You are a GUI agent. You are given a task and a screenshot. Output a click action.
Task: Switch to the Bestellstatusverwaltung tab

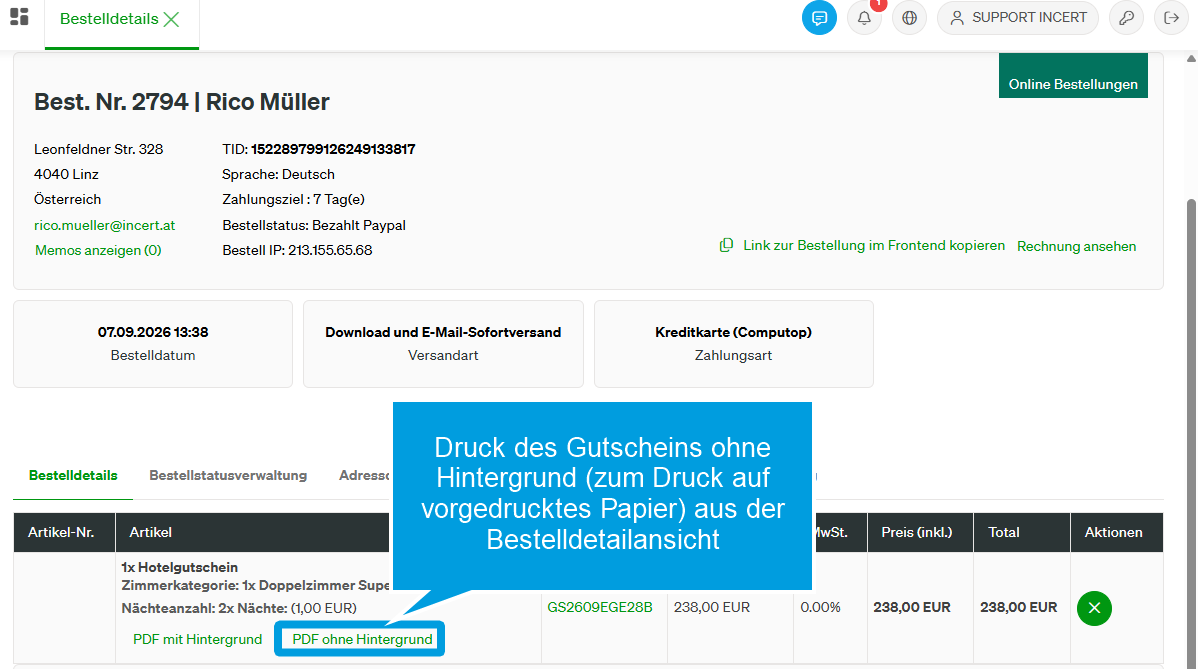[x=228, y=475]
